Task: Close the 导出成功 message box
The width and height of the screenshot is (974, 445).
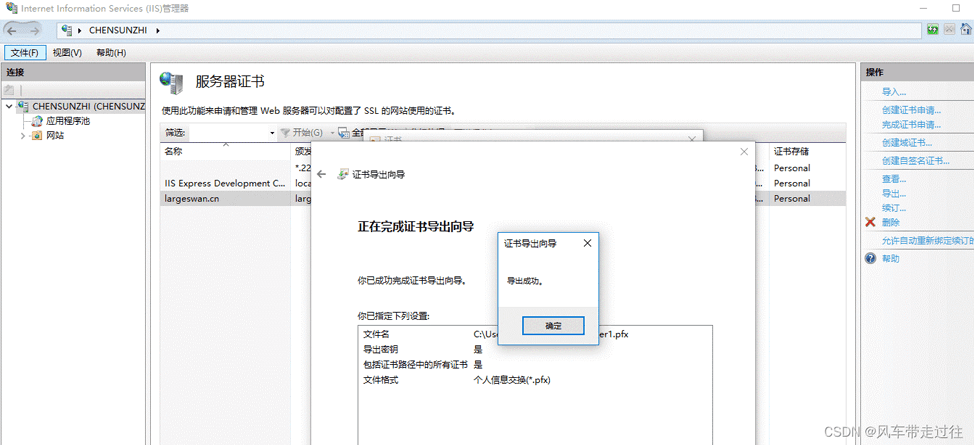Action: pos(587,244)
